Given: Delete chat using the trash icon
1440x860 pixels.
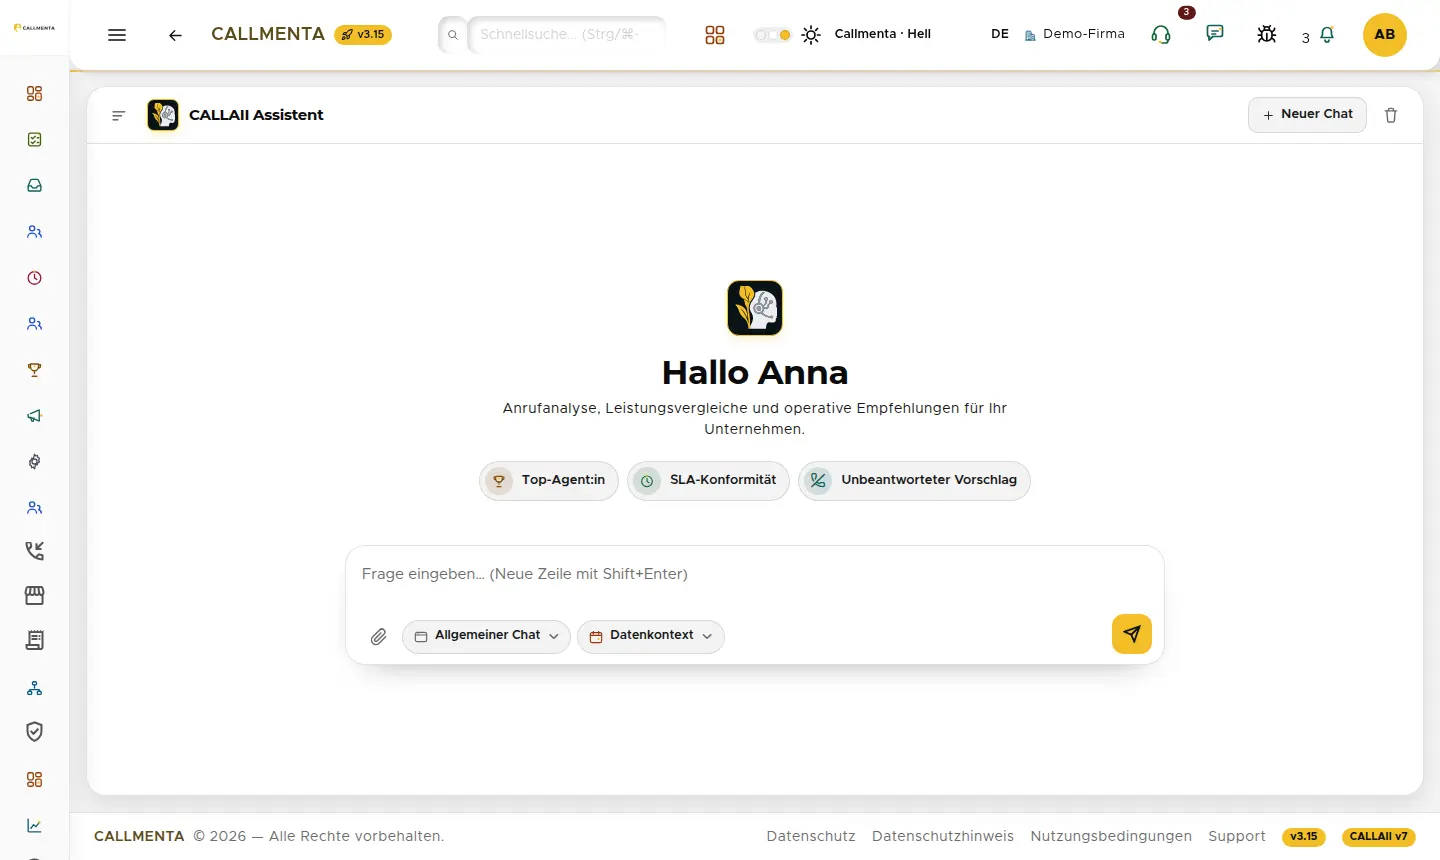Looking at the screenshot, I should (1391, 115).
